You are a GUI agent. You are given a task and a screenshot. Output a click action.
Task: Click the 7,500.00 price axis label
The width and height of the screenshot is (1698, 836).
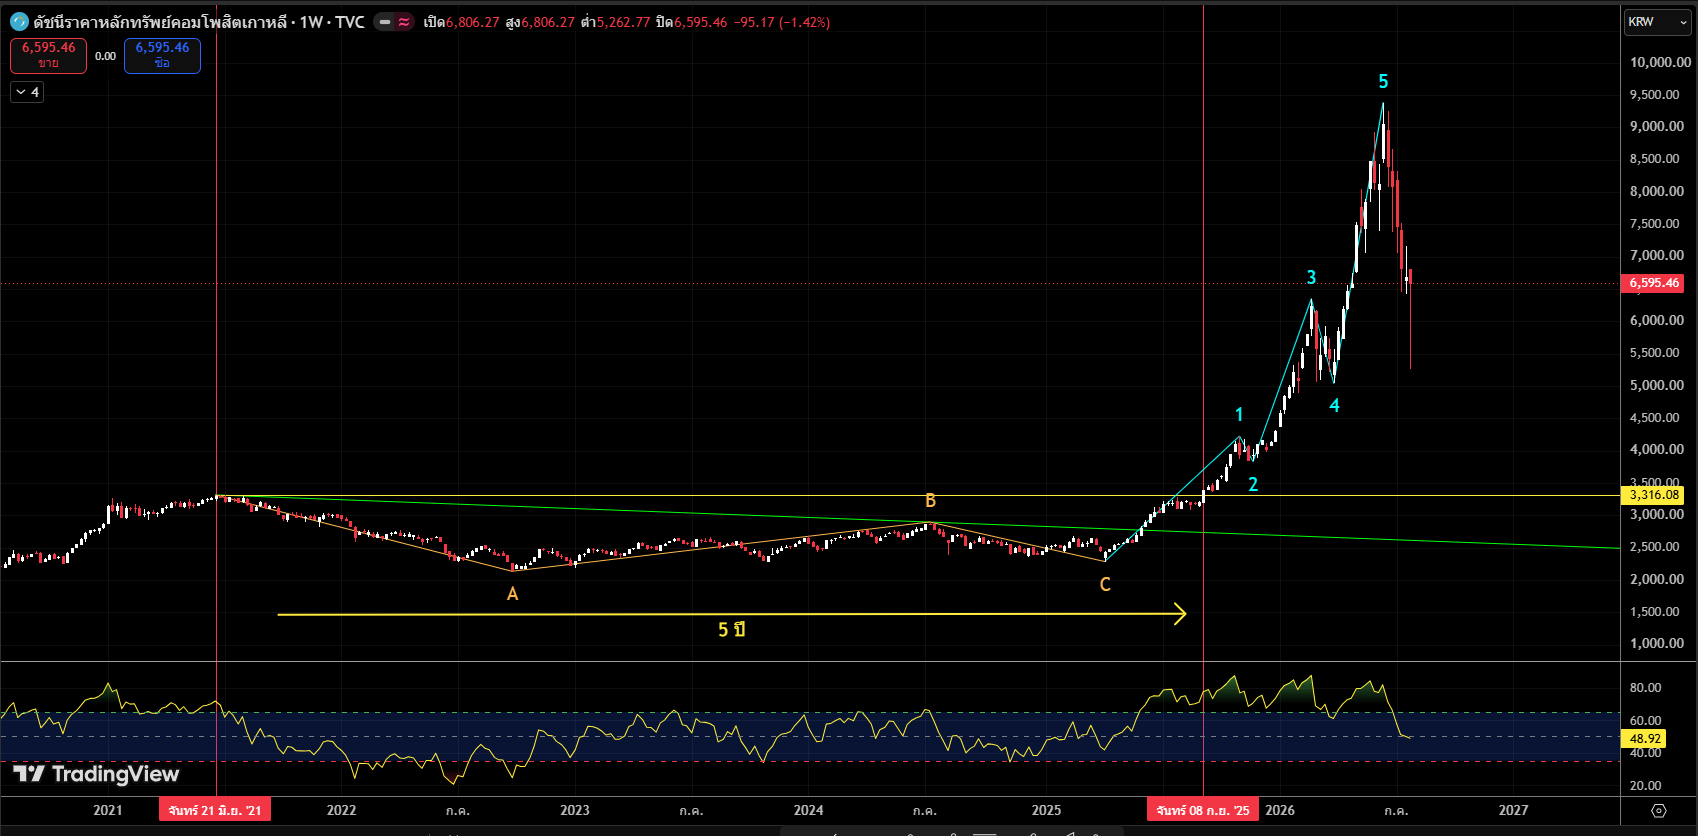pos(1655,224)
